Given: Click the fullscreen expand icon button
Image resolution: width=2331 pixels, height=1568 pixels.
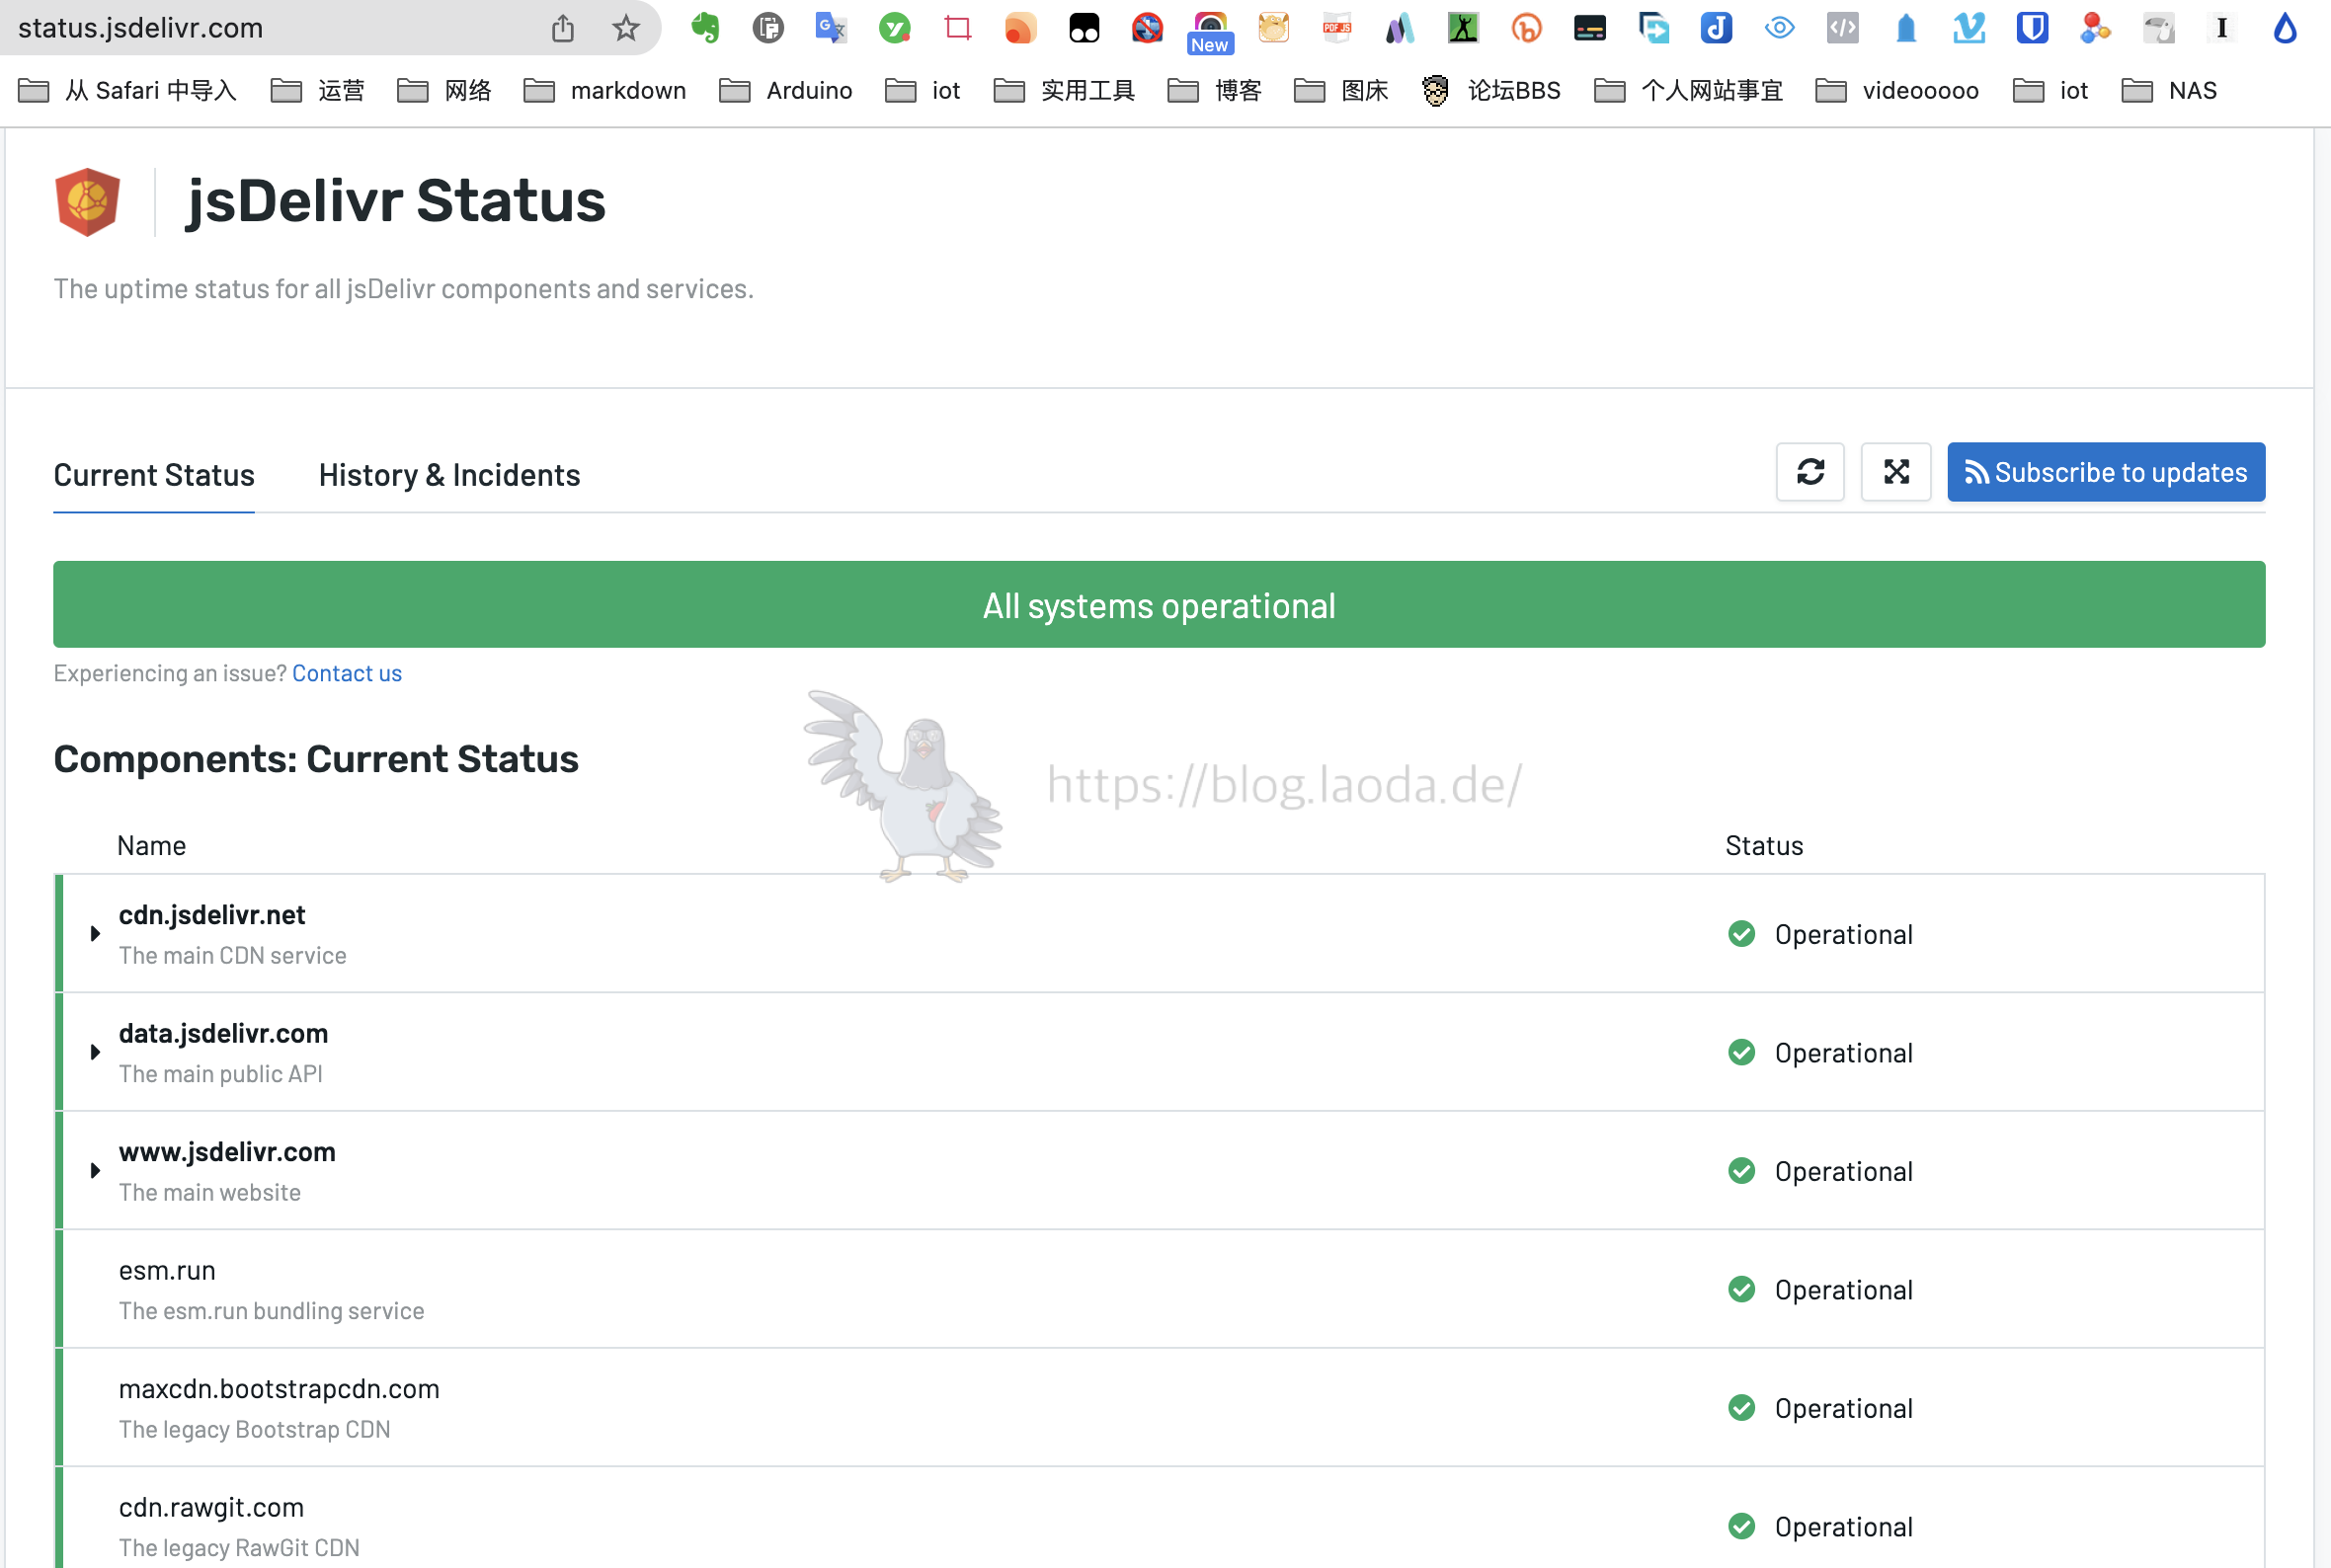Looking at the screenshot, I should coord(1895,472).
